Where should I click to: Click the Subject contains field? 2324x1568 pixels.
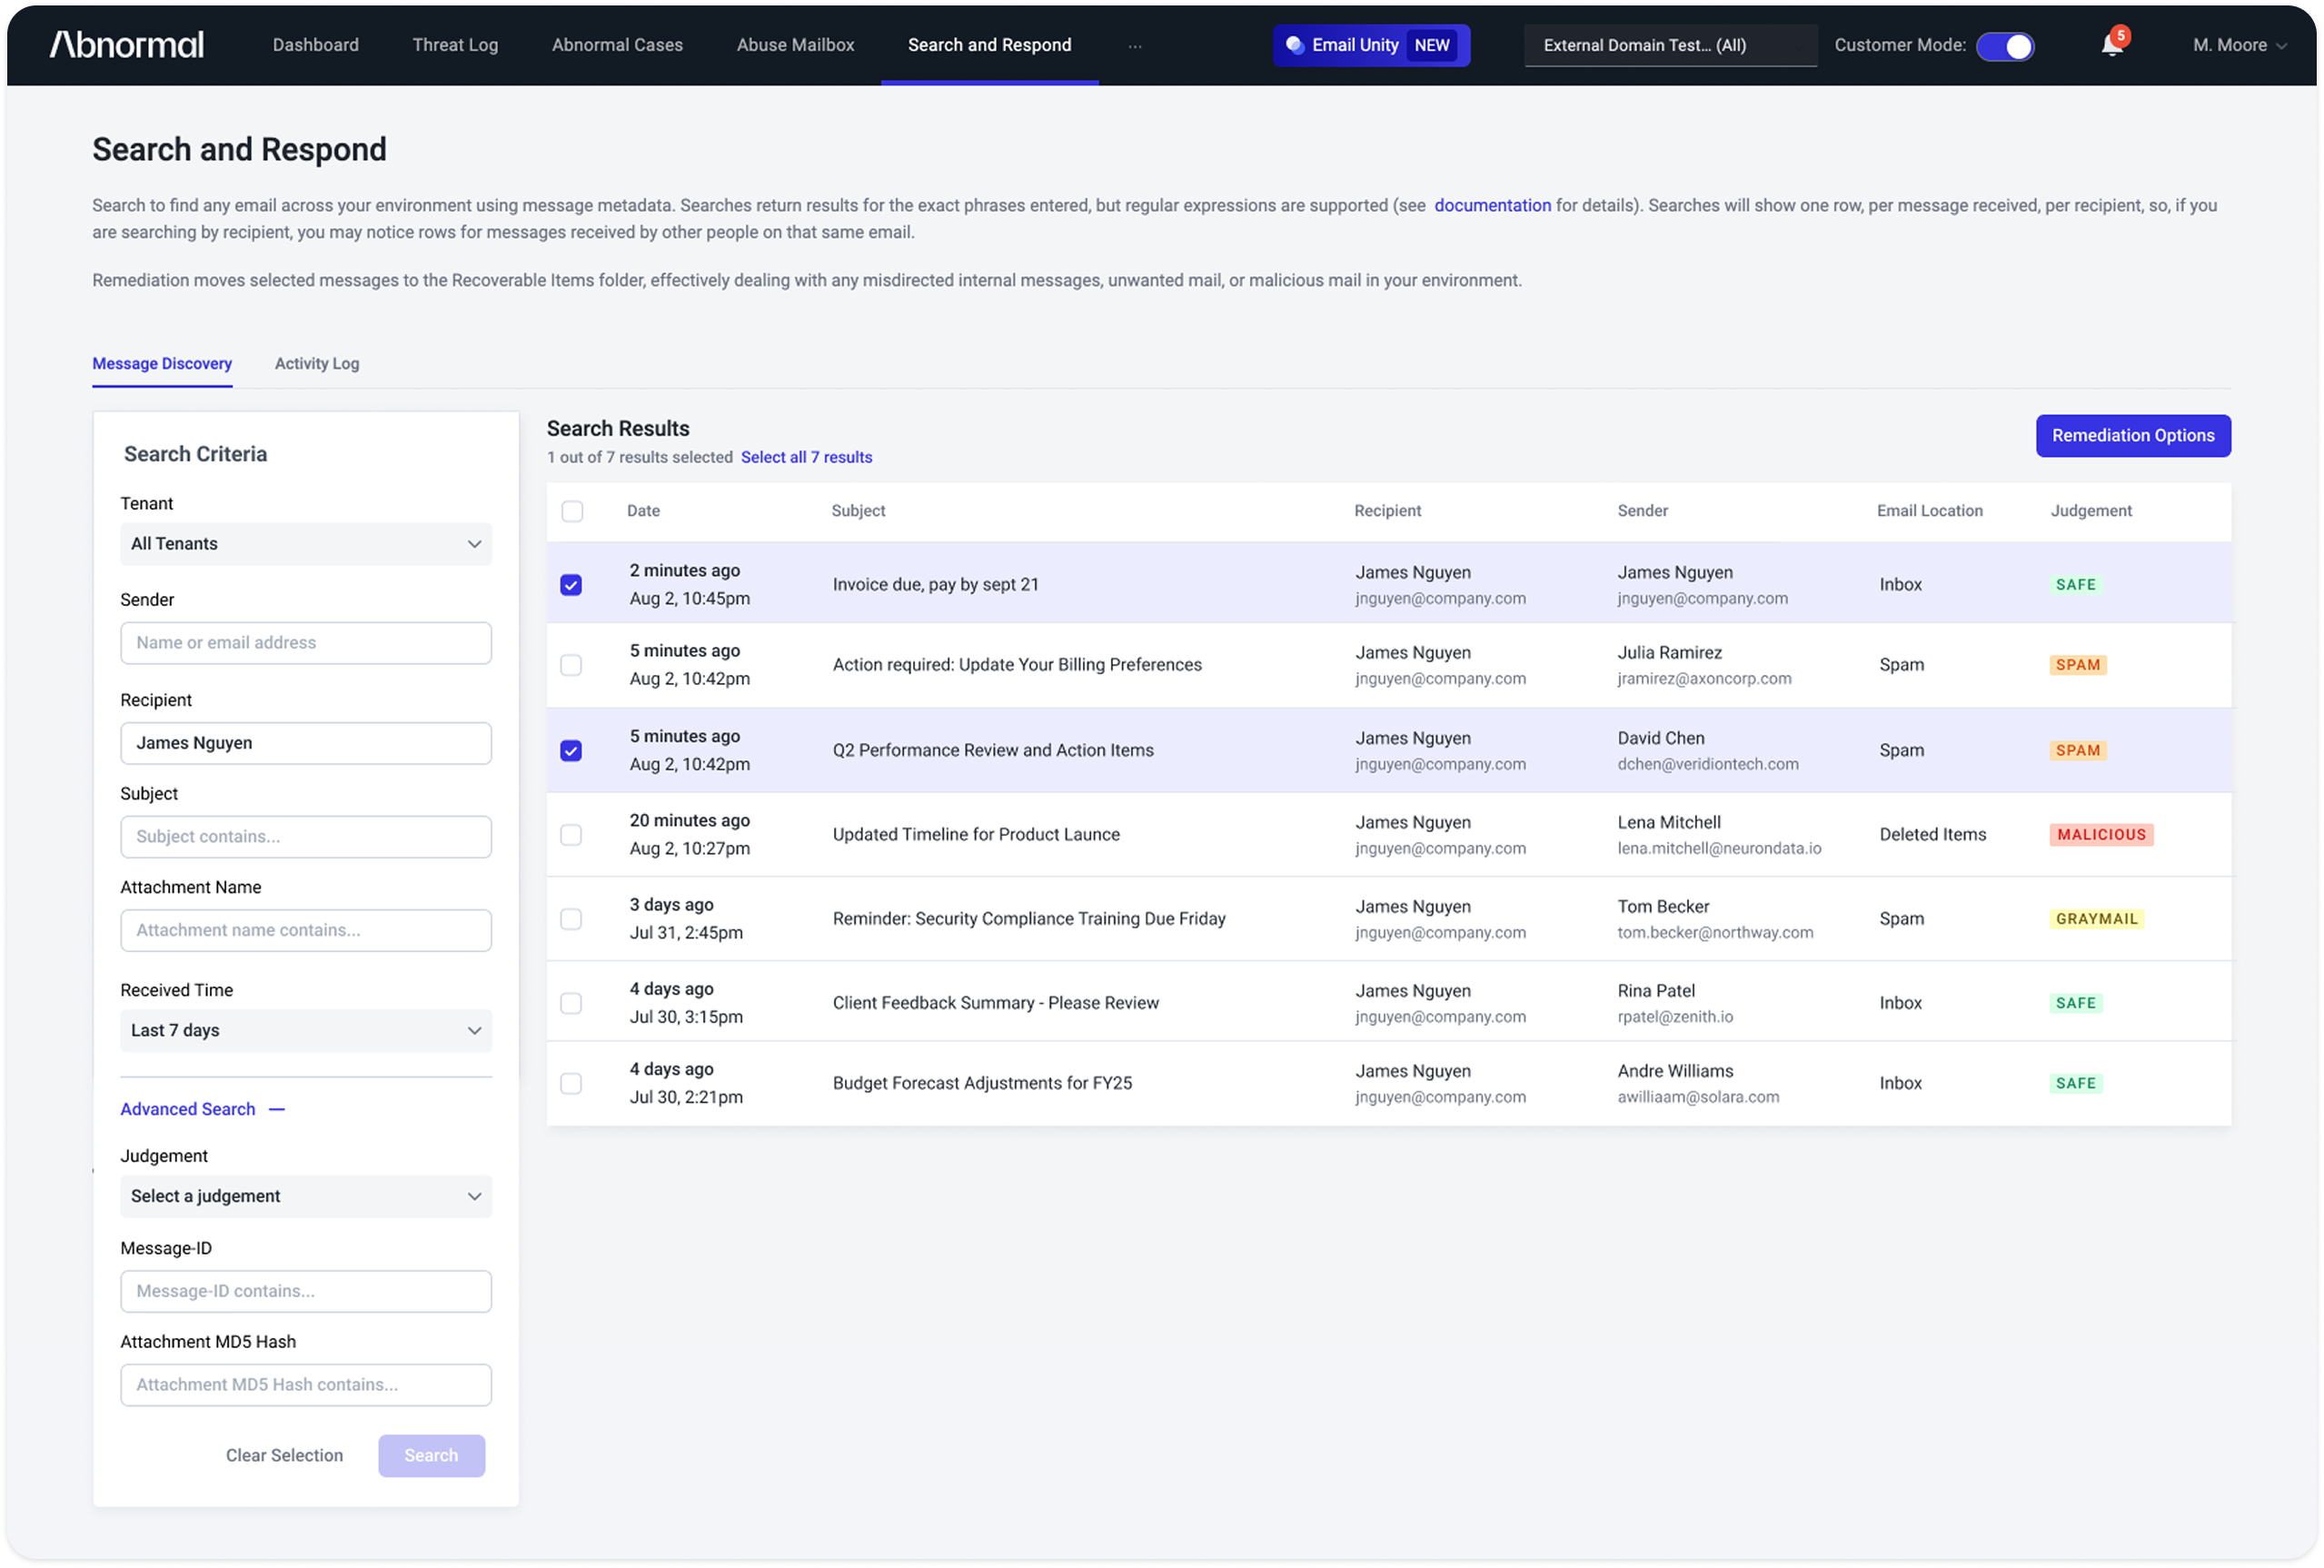click(x=306, y=837)
